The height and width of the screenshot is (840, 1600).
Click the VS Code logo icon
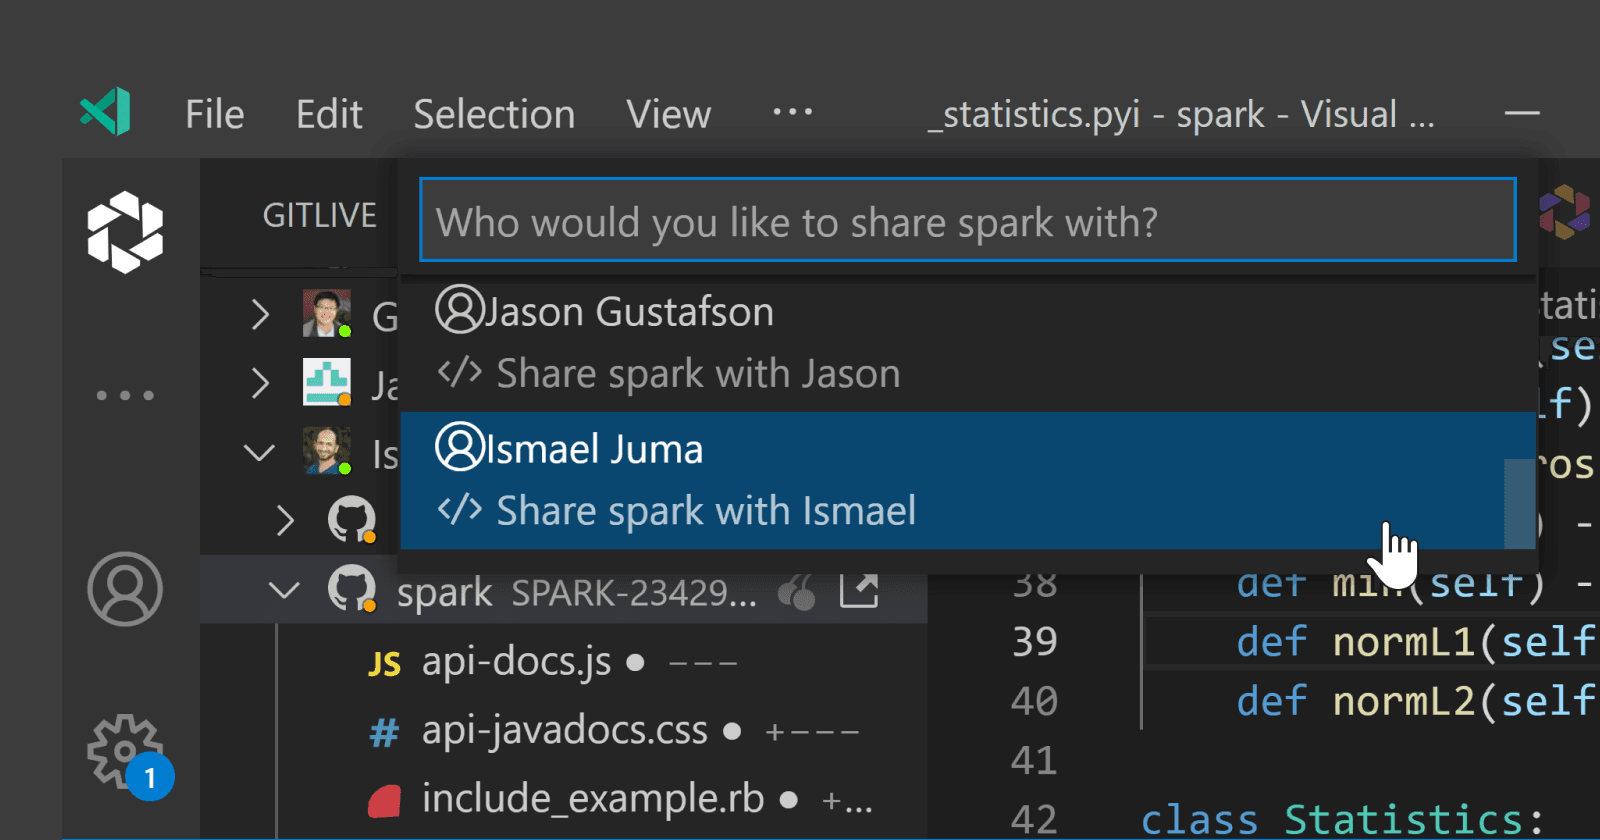click(106, 112)
